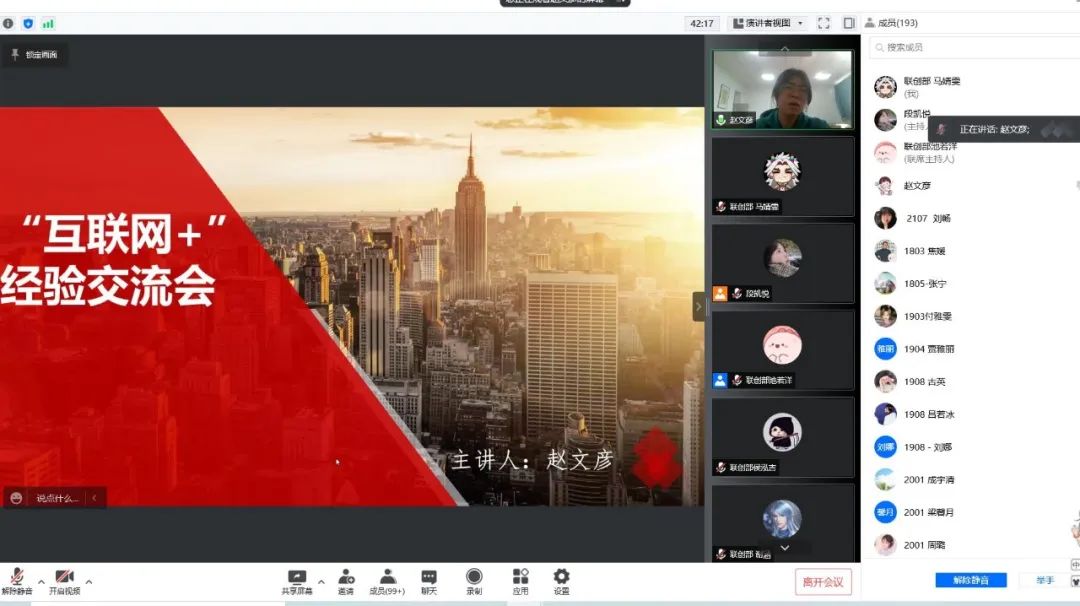1080x606 pixels.
Task: Select member 1908 古英
Action: (x=973, y=381)
